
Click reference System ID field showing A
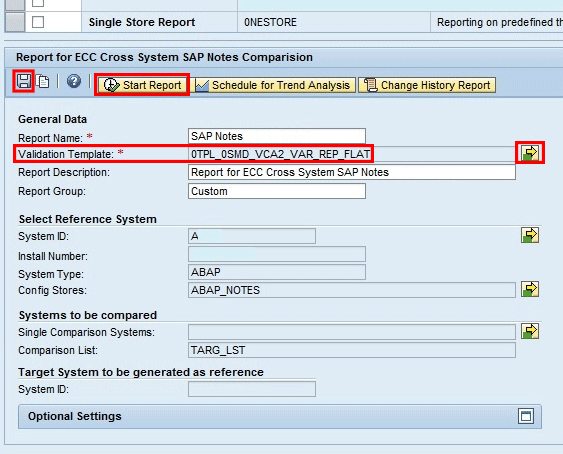click(252, 236)
